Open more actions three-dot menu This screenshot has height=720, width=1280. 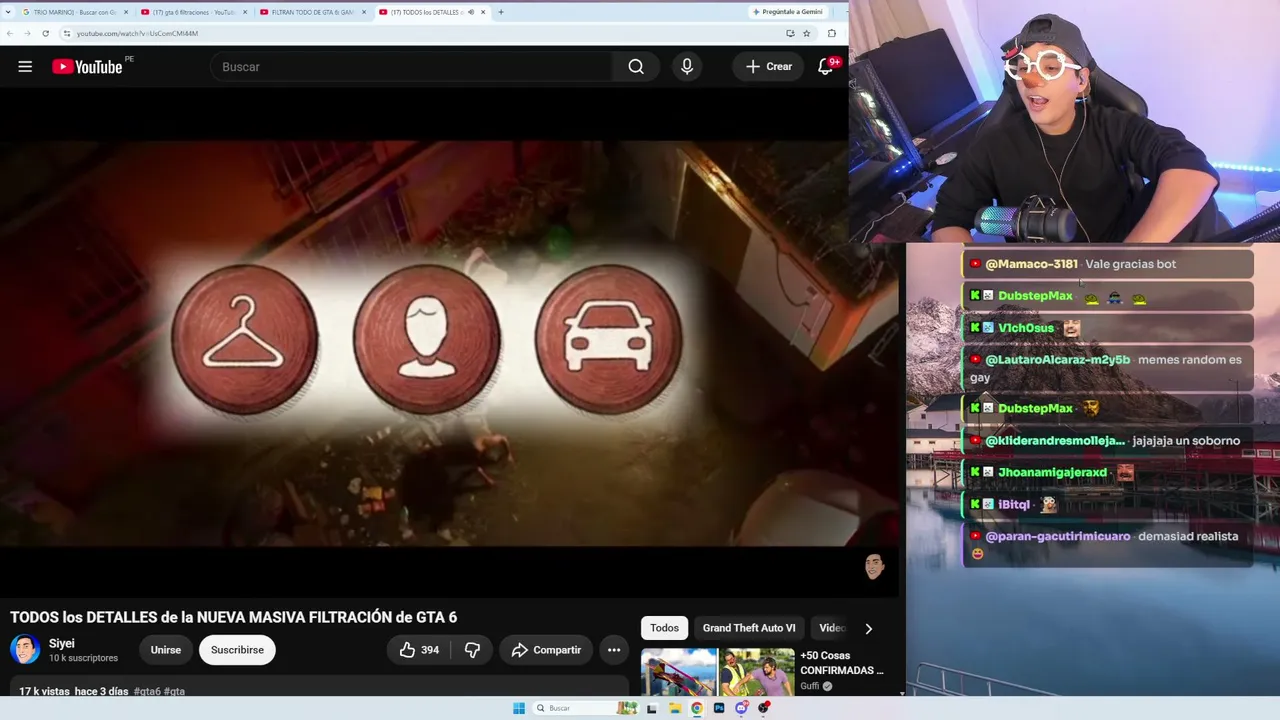click(614, 650)
